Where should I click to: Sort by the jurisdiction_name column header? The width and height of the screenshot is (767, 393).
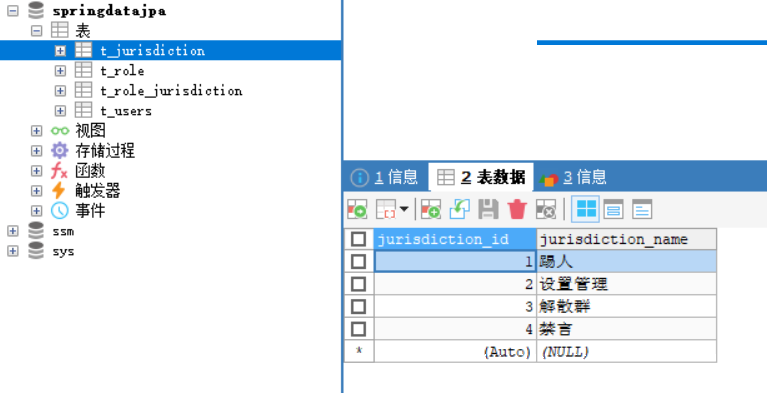pos(627,239)
